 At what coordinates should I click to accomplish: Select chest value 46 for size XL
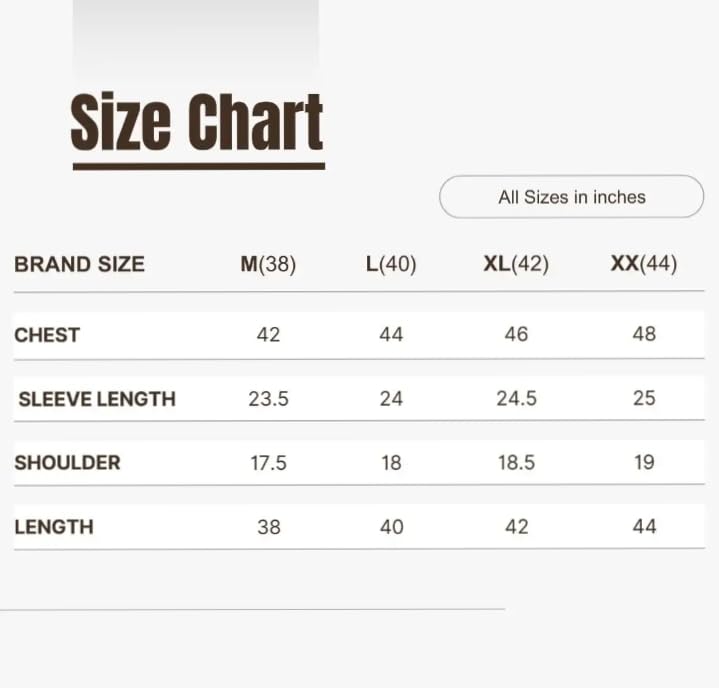tap(516, 334)
